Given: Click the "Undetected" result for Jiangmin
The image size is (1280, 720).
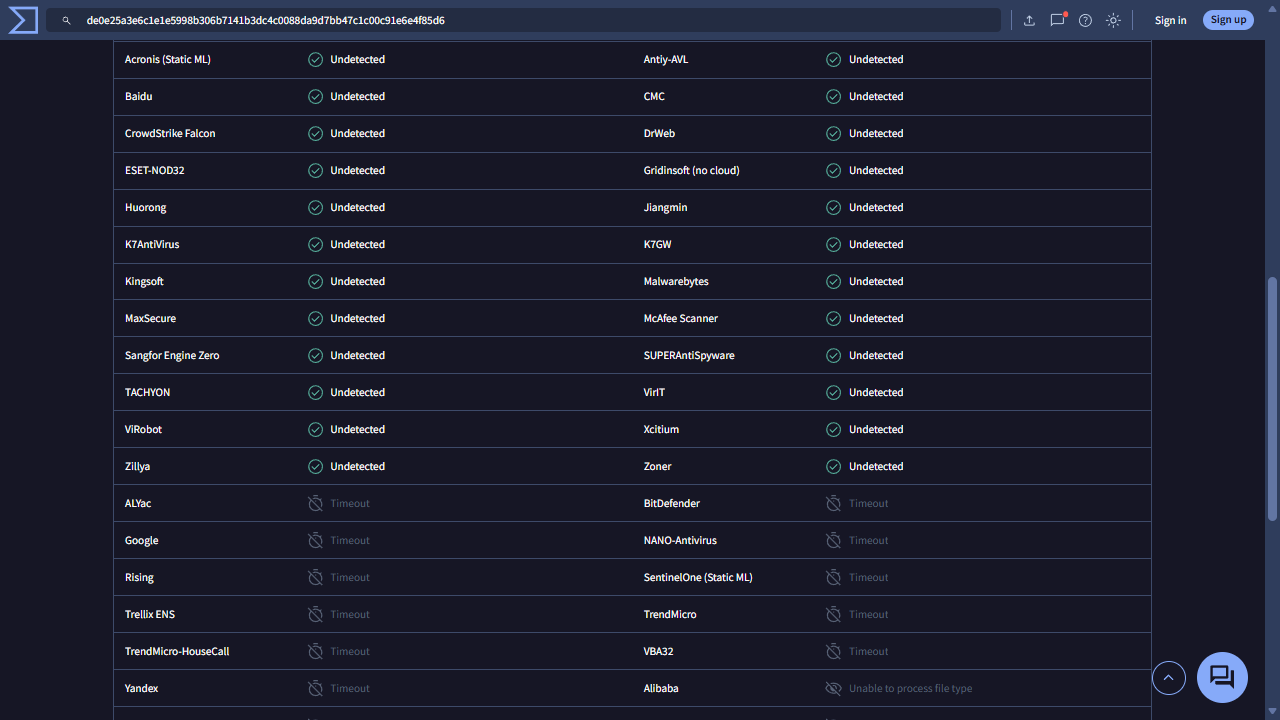Looking at the screenshot, I should (876, 208).
